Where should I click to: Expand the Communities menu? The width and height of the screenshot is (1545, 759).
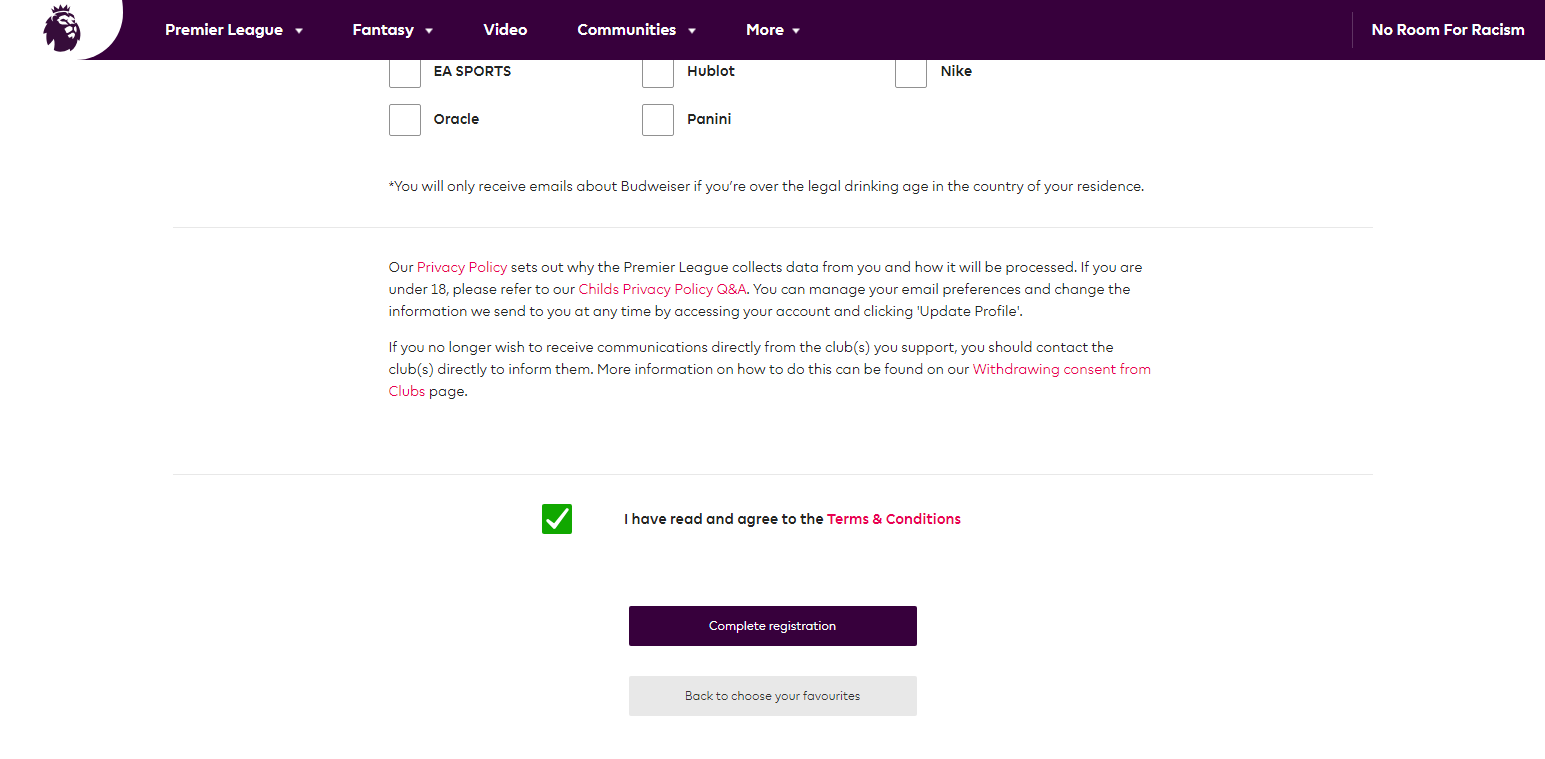pos(637,30)
